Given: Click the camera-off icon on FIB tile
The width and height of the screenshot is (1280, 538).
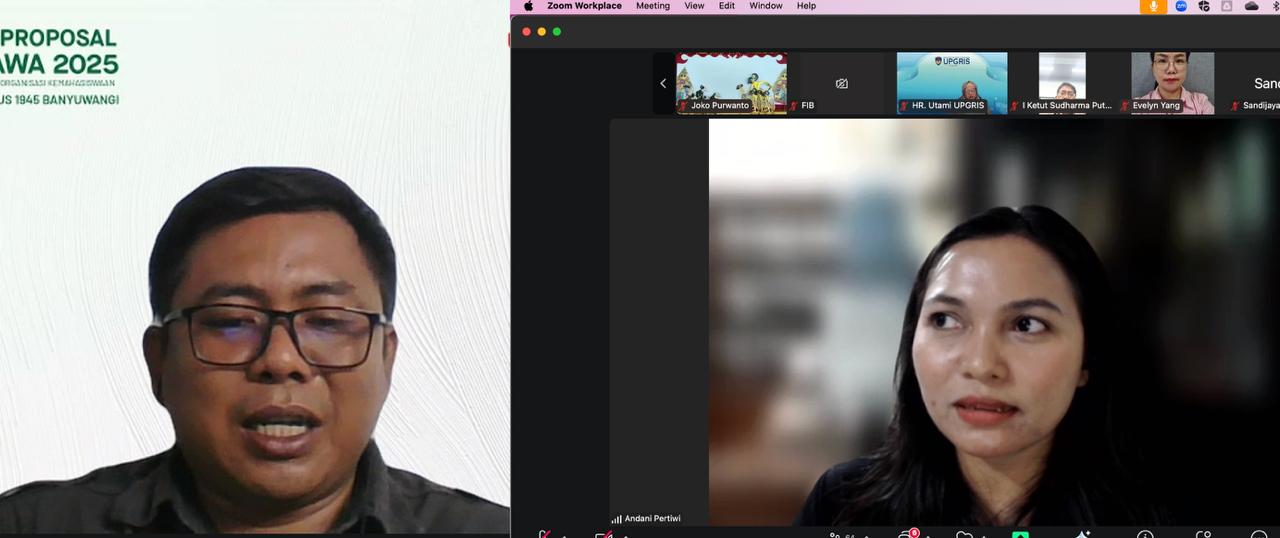Looking at the screenshot, I should pyautogui.click(x=841, y=83).
